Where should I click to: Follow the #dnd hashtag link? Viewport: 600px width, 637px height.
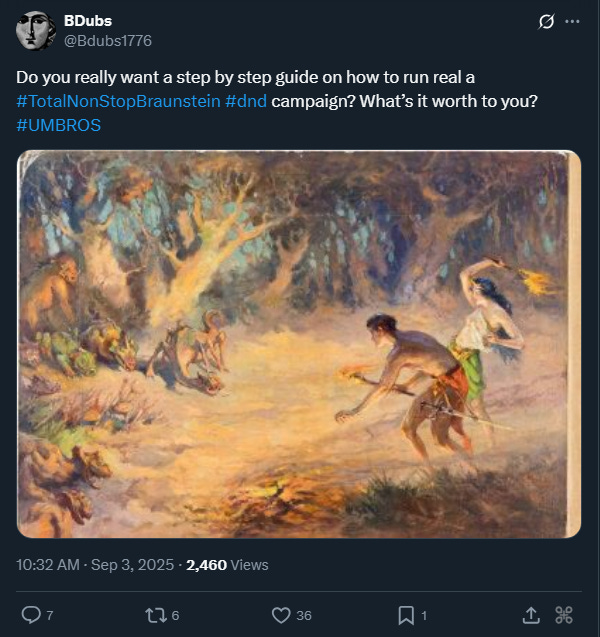(x=245, y=101)
